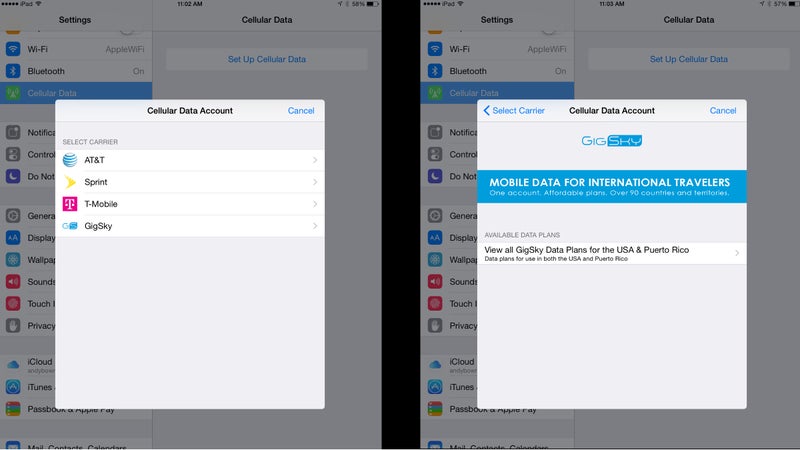The width and height of the screenshot is (800, 450).
Task: Tap the Sprint yellow logo icon
Action: [x=70, y=182]
